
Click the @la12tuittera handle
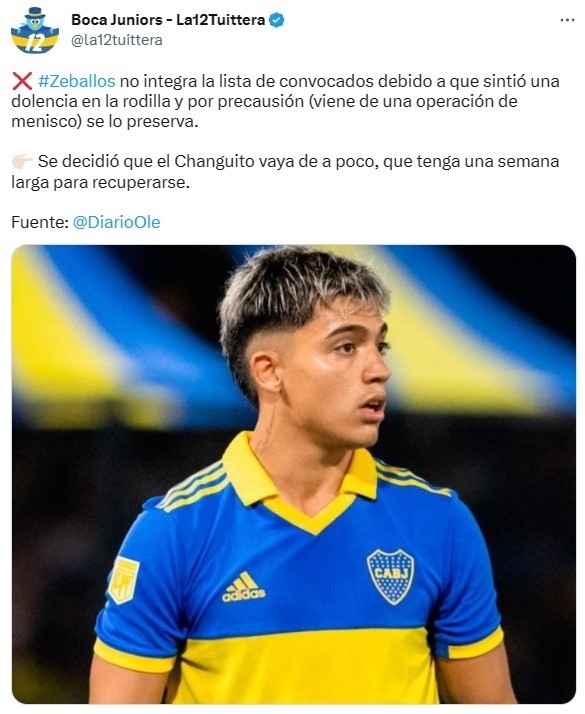tap(117, 40)
